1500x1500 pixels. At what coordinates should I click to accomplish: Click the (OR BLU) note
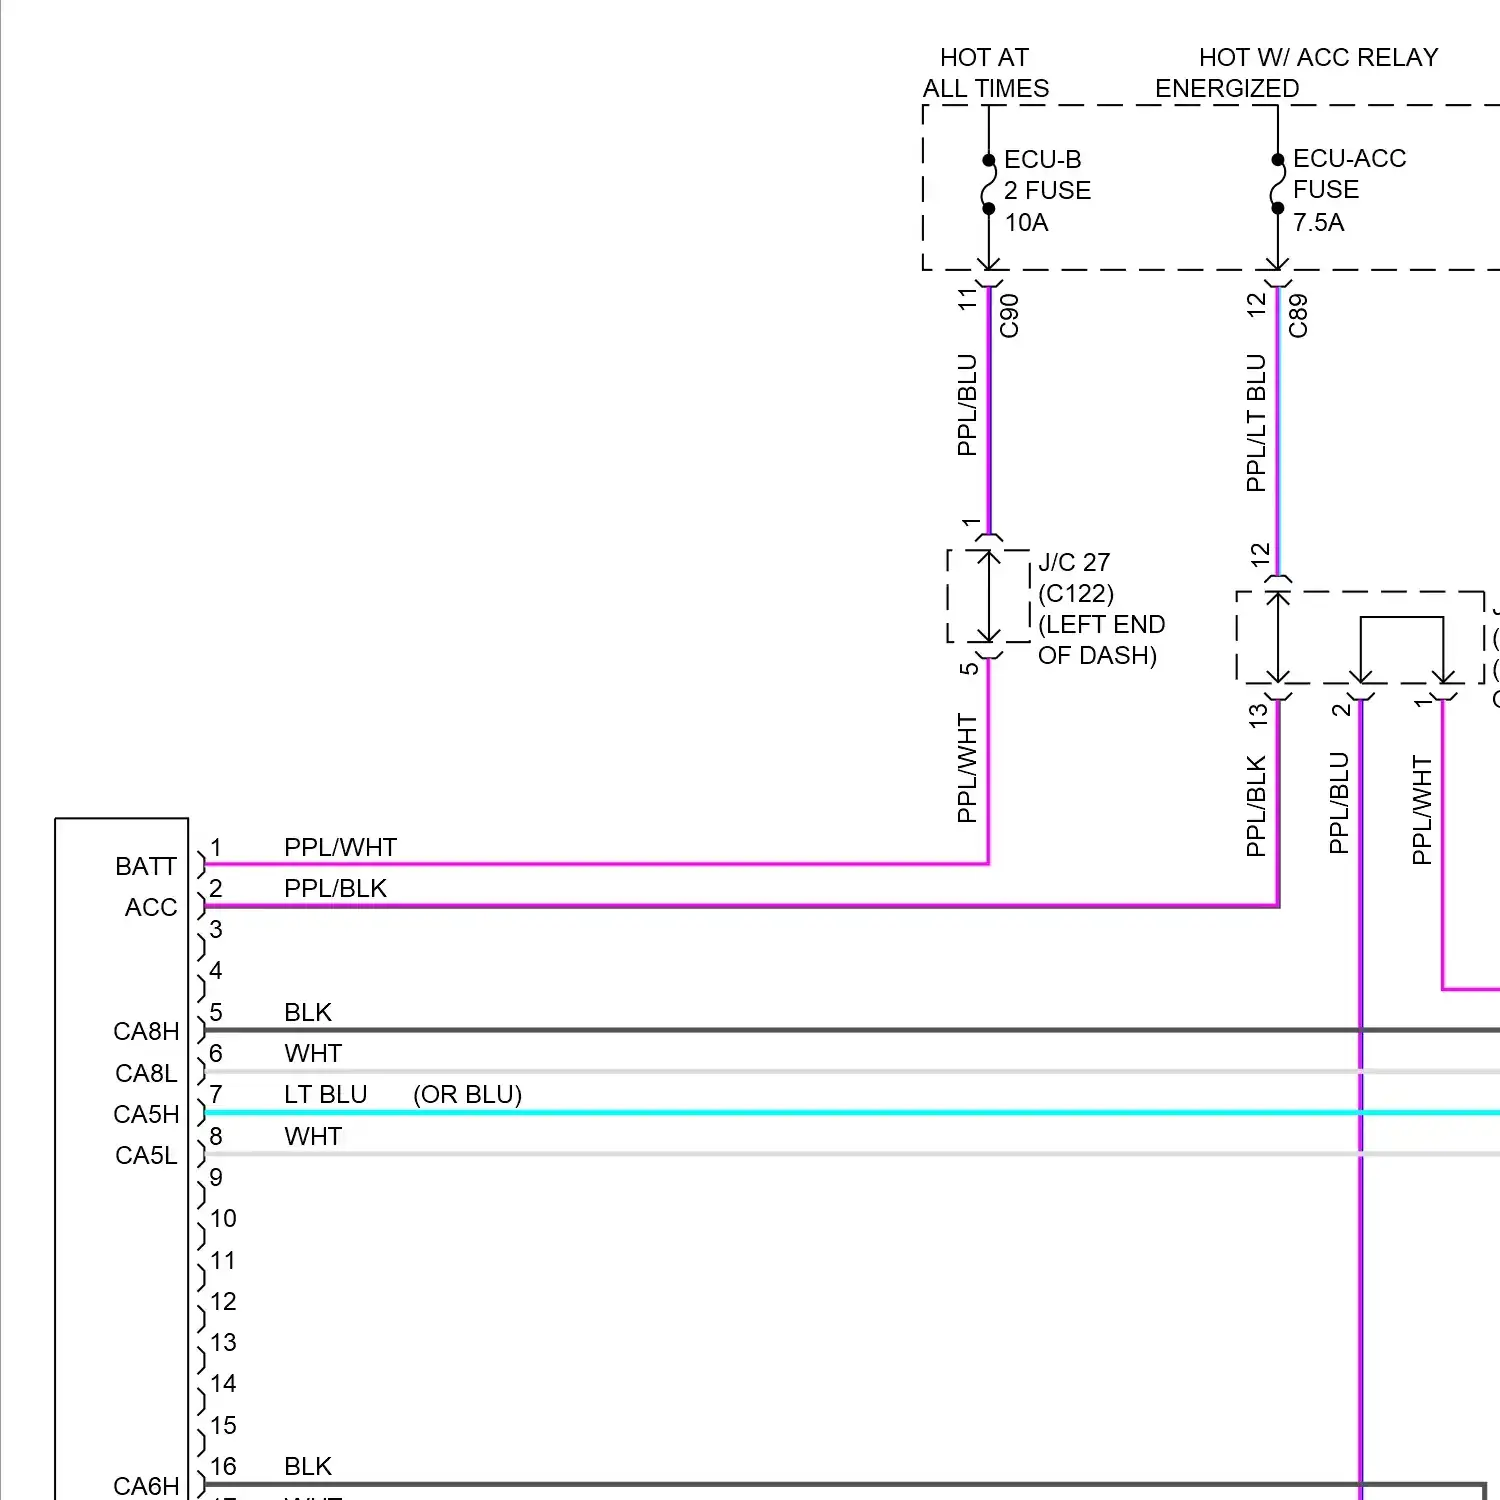pyautogui.click(x=468, y=1094)
